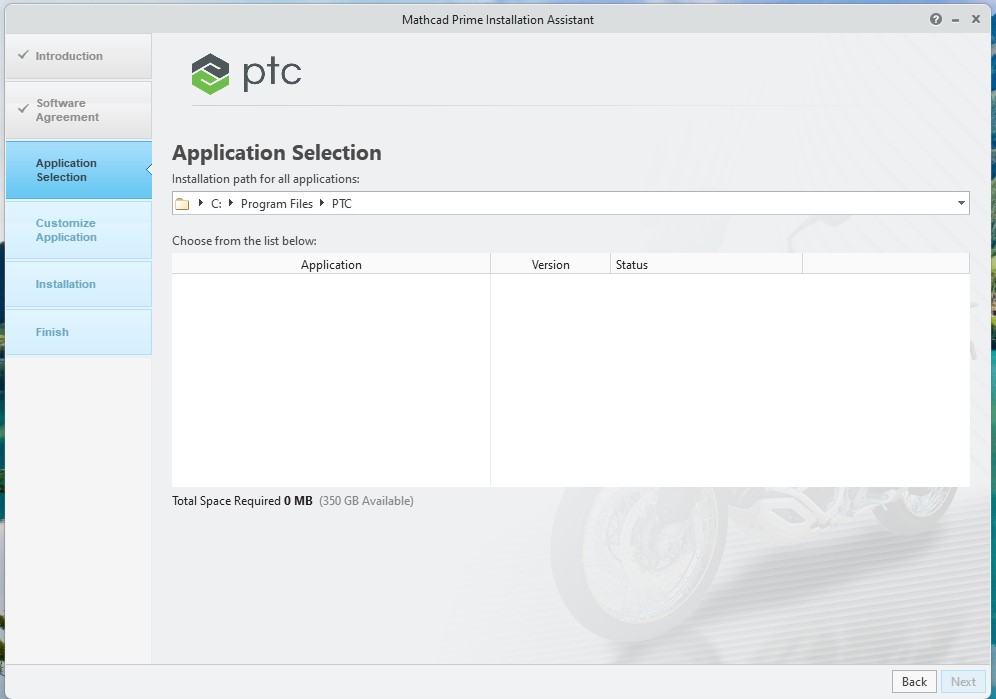Click the chevron between Program Files and PTC
The width and height of the screenshot is (996, 699).
tap(320, 203)
